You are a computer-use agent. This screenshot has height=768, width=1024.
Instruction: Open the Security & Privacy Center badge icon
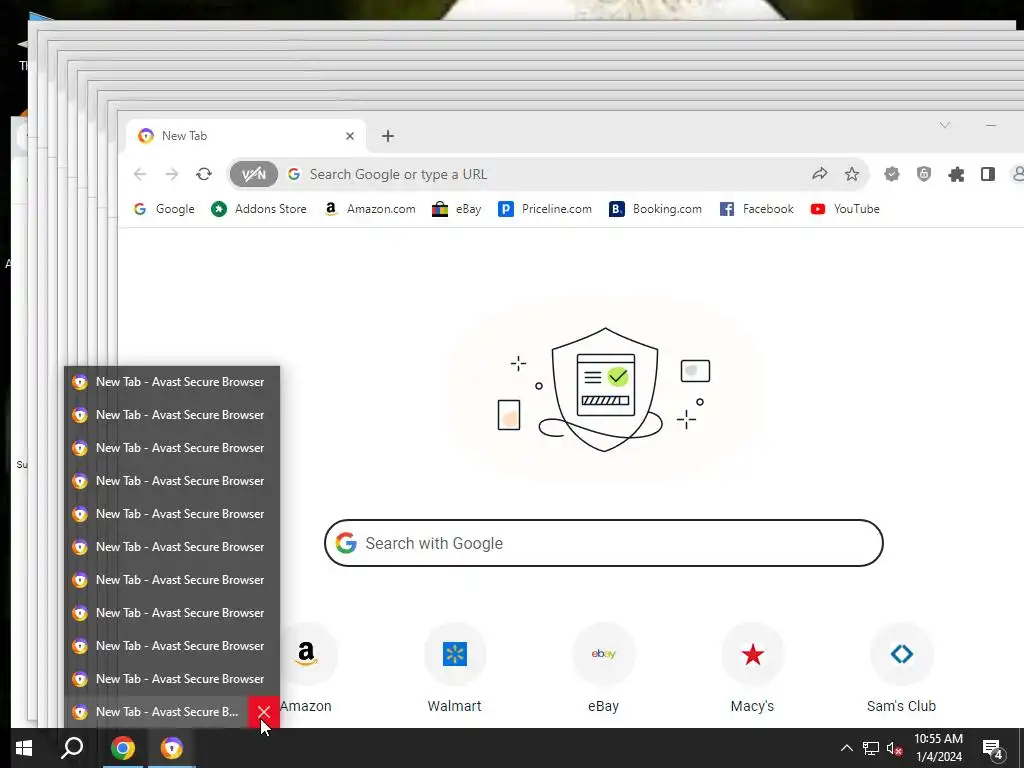click(892, 174)
